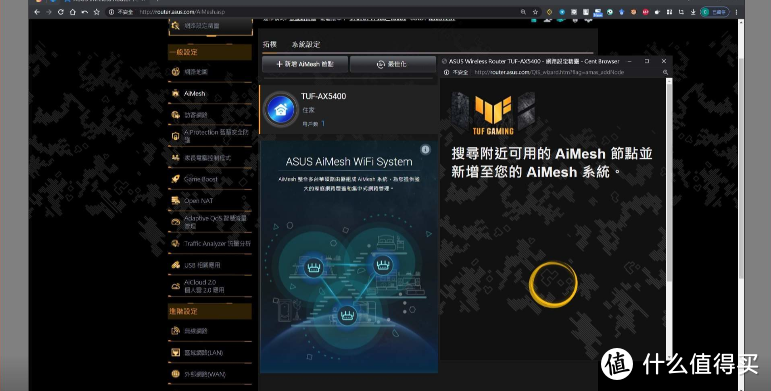Open AiProtection 智慧安全防護
Screen dimensions: 771x391
click(x=210, y=136)
